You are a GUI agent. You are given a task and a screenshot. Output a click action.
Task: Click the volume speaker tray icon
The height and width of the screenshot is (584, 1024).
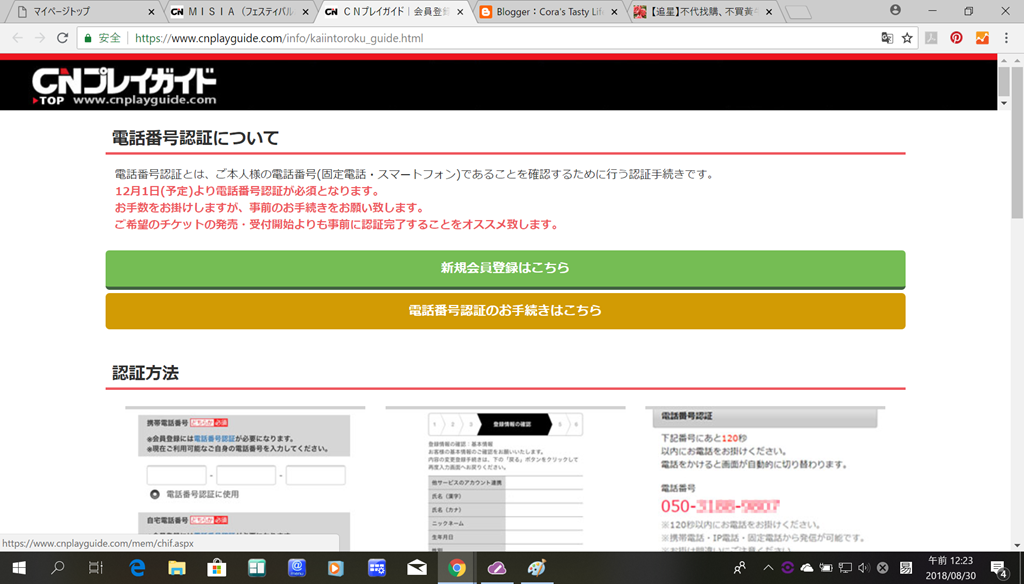(x=863, y=568)
